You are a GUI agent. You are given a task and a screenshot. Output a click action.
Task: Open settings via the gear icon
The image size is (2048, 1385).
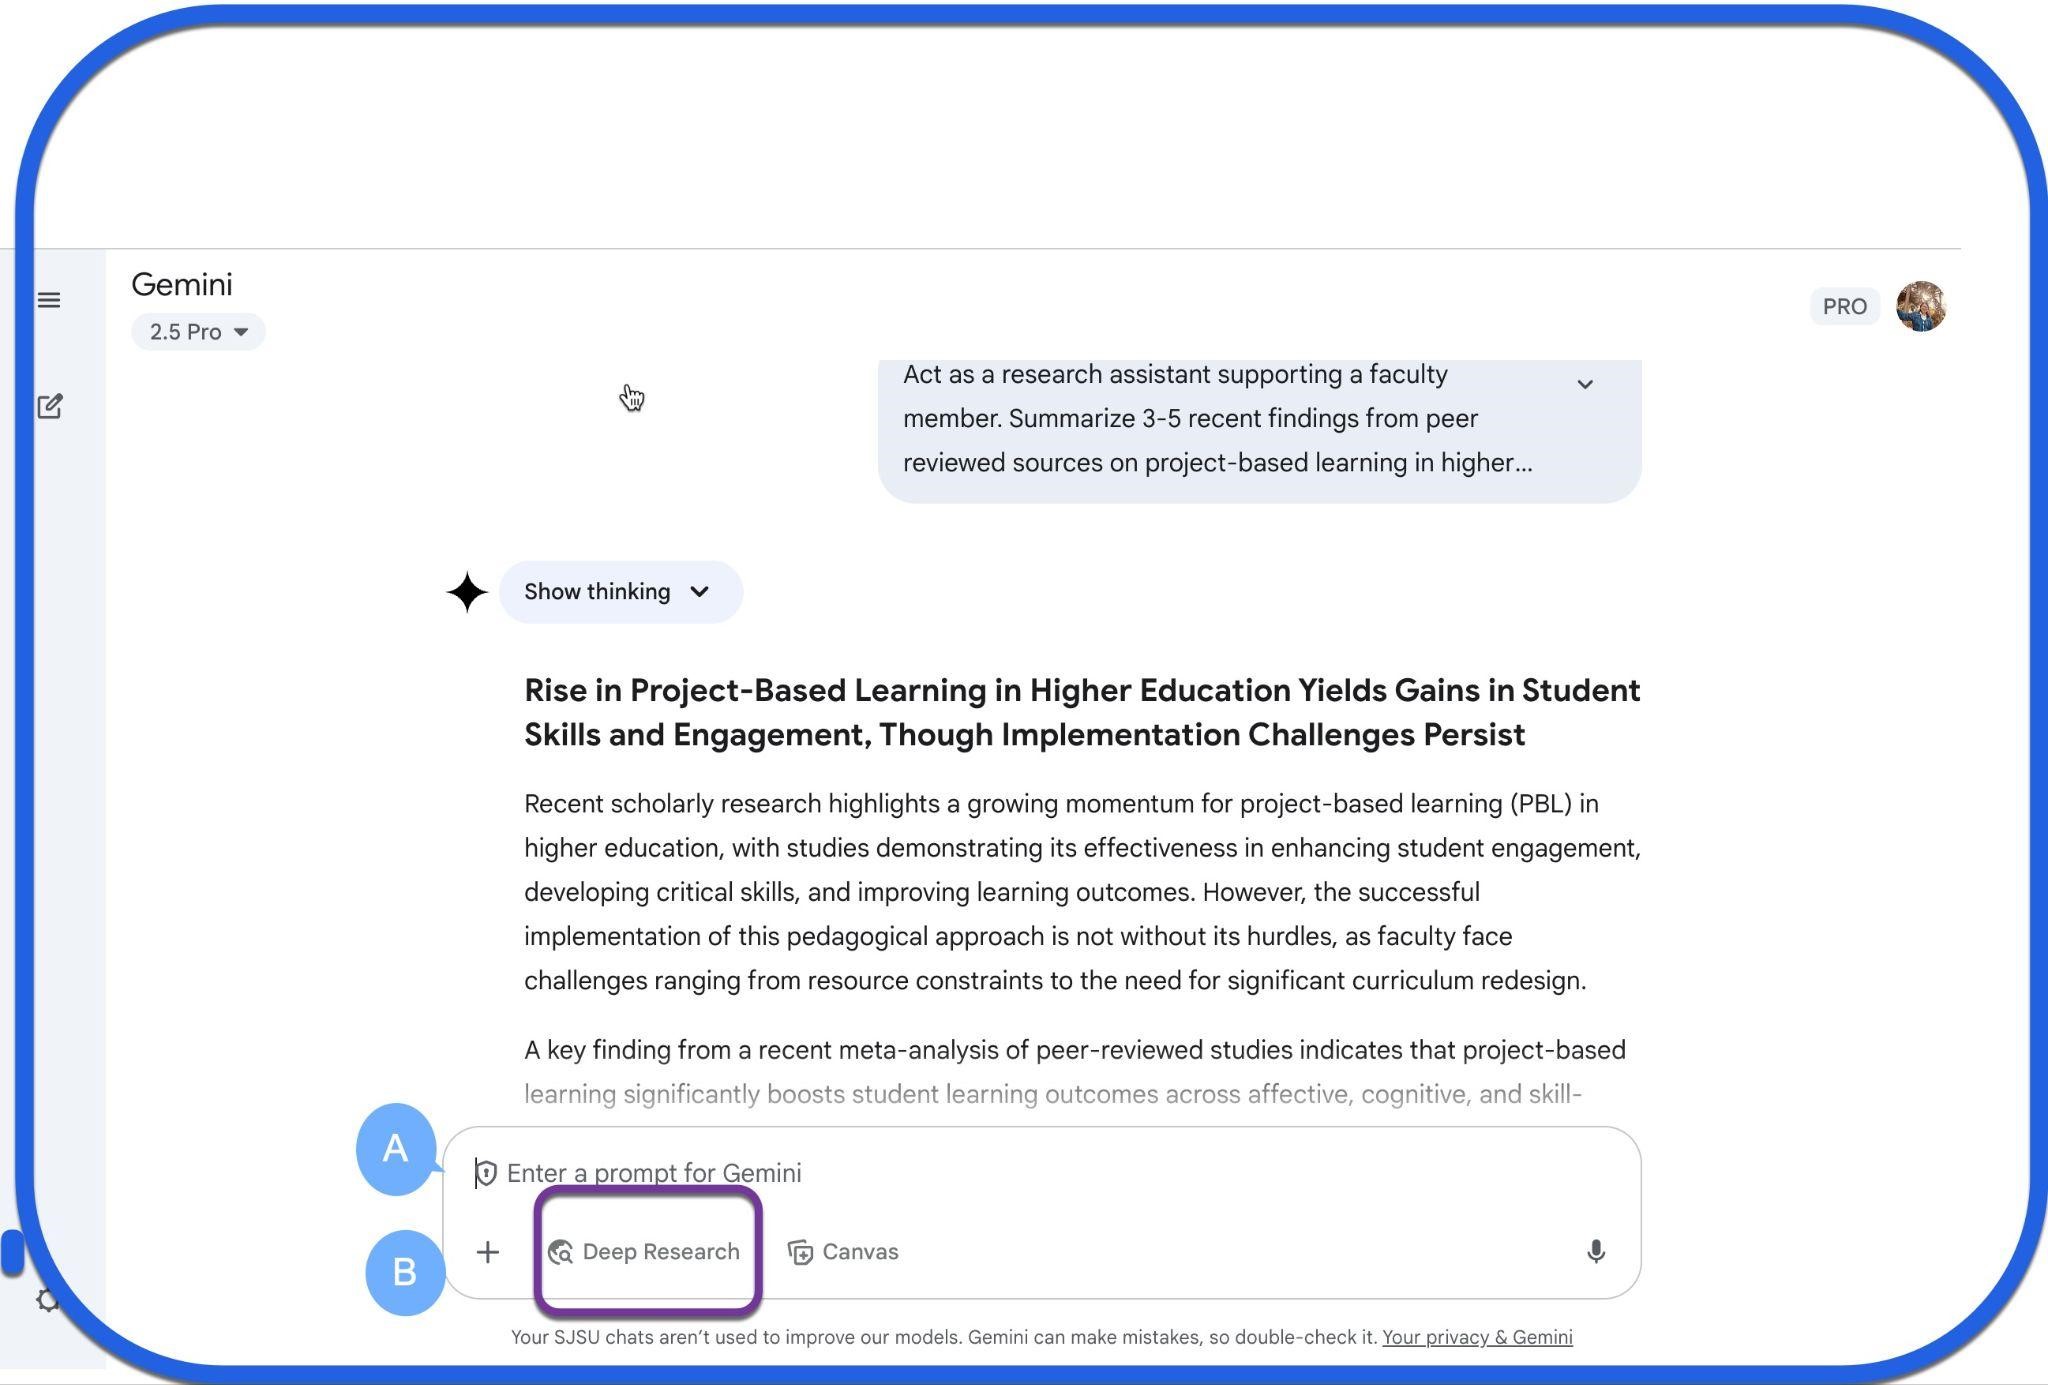point(47,1300)
